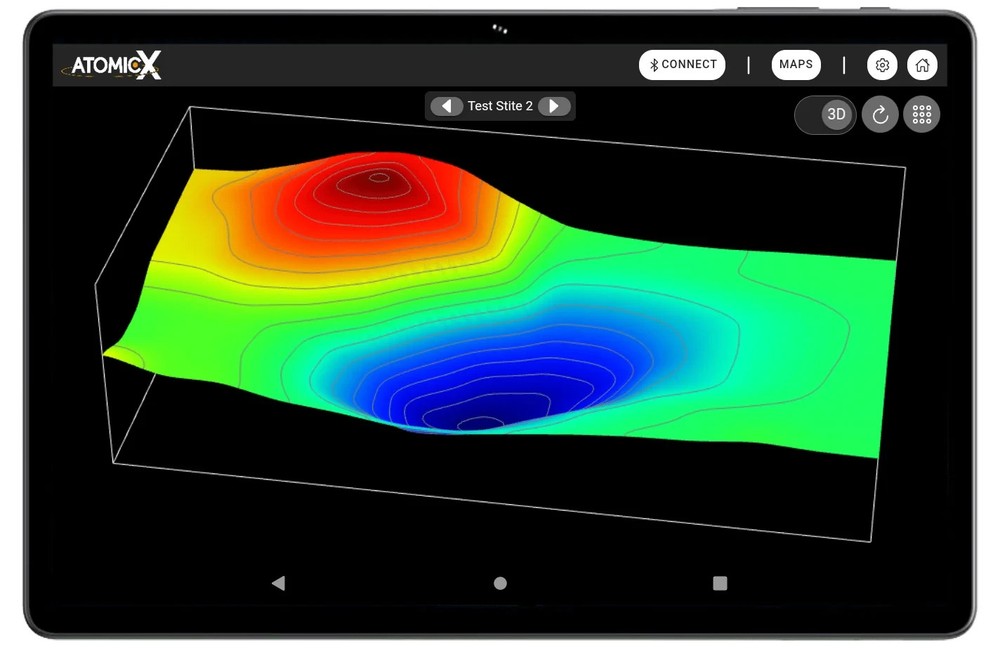Tap the Android back triangle
Viewport: 1000px width, 649px height.
(278, 583)
